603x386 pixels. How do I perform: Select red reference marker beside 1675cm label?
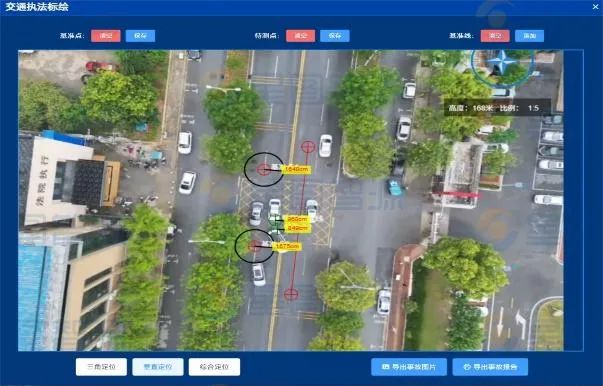[x=255, y=246]
